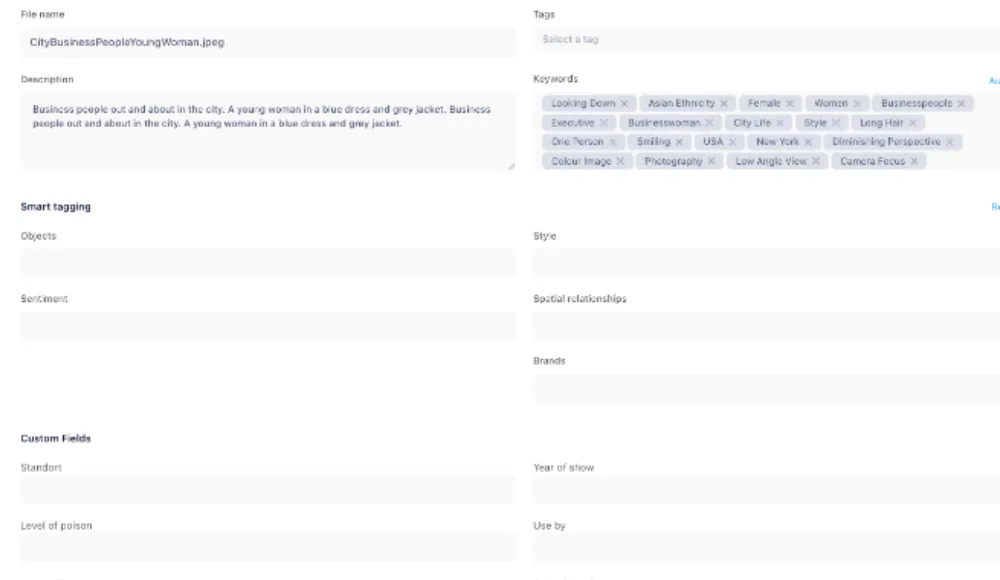Click the Standort custom field
The height and width of the screenshot is (580, 1000).
click(268, 490)
